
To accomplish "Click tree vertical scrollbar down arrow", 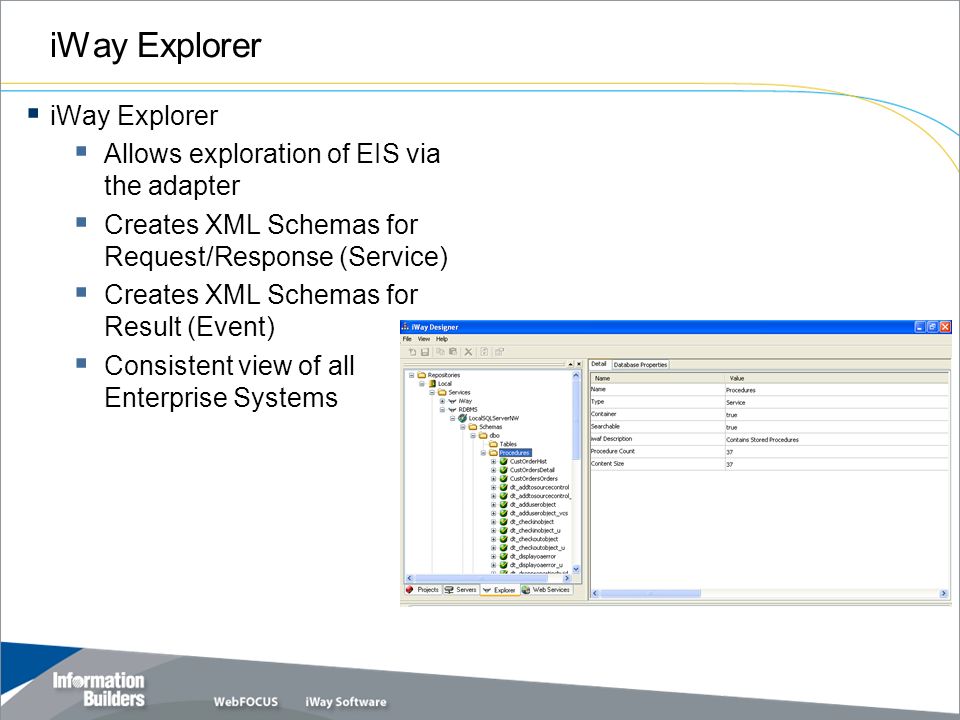I will click(x=576, y=569).
